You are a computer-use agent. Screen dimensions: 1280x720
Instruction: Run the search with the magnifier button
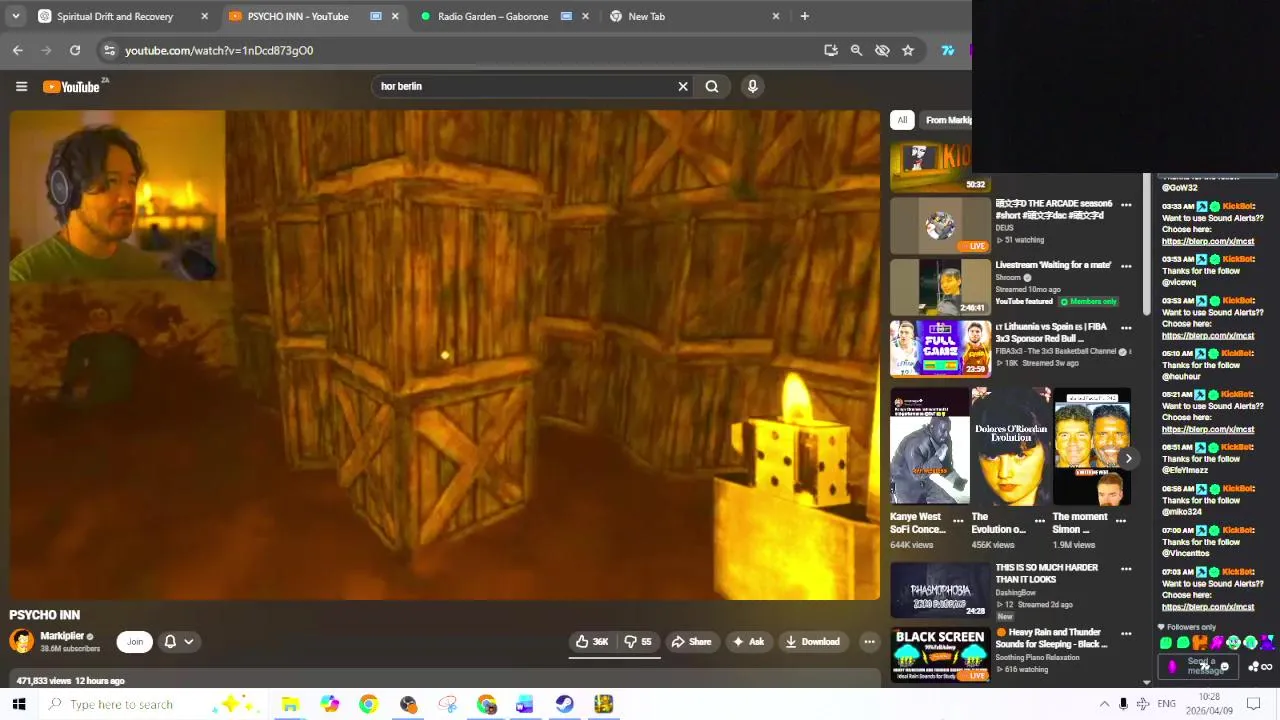click(712, 86)
